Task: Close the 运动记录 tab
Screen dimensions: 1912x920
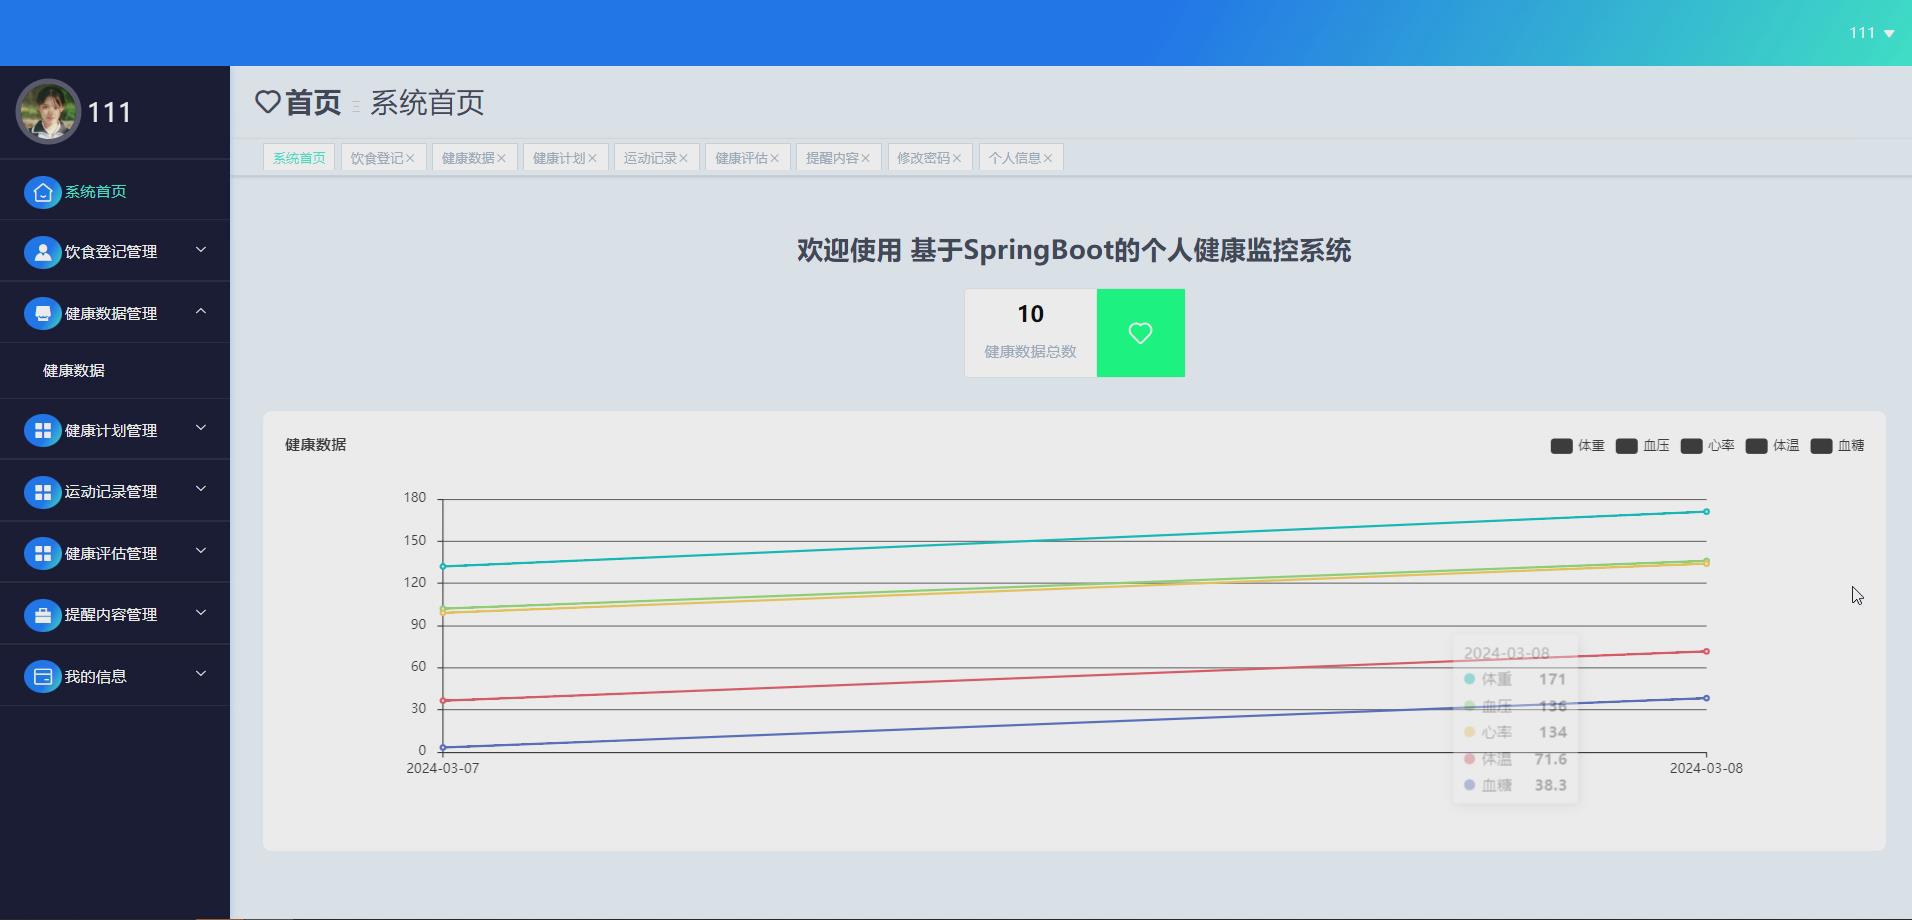Action: (685, 157)
